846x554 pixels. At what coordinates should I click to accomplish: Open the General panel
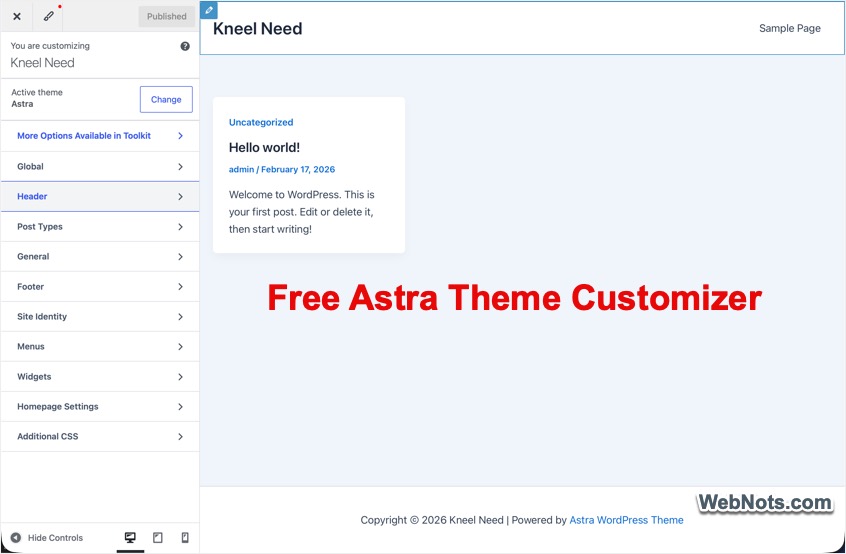point(100,257)
